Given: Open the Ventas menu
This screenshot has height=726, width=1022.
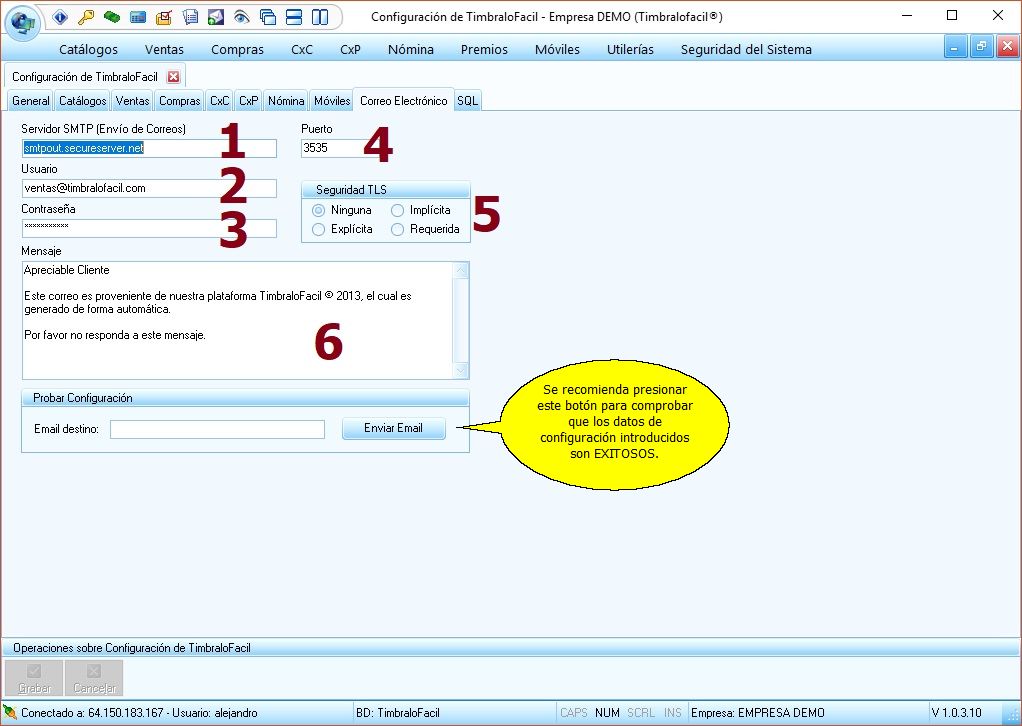Looking at the screenshot, I should point(164,50).
